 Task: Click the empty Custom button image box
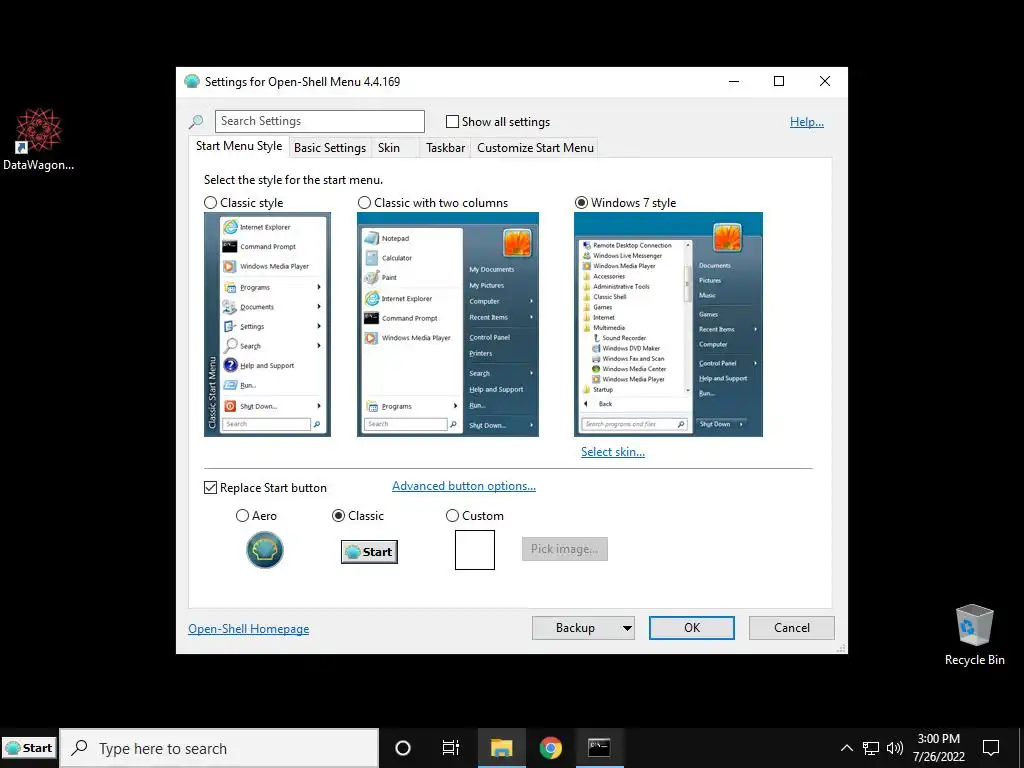coord(475,550)
